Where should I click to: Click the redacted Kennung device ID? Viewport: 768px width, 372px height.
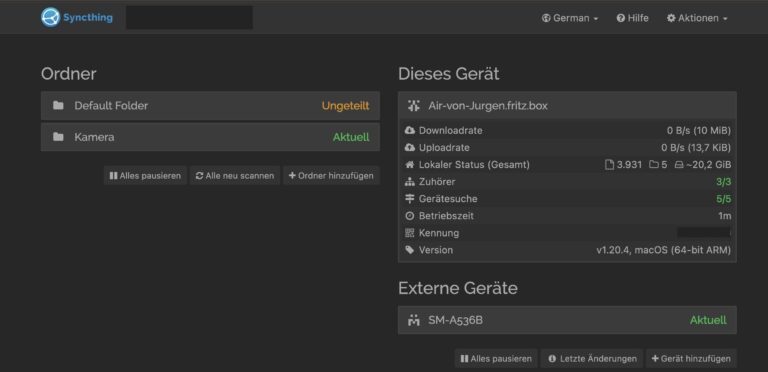pos(704,233)
